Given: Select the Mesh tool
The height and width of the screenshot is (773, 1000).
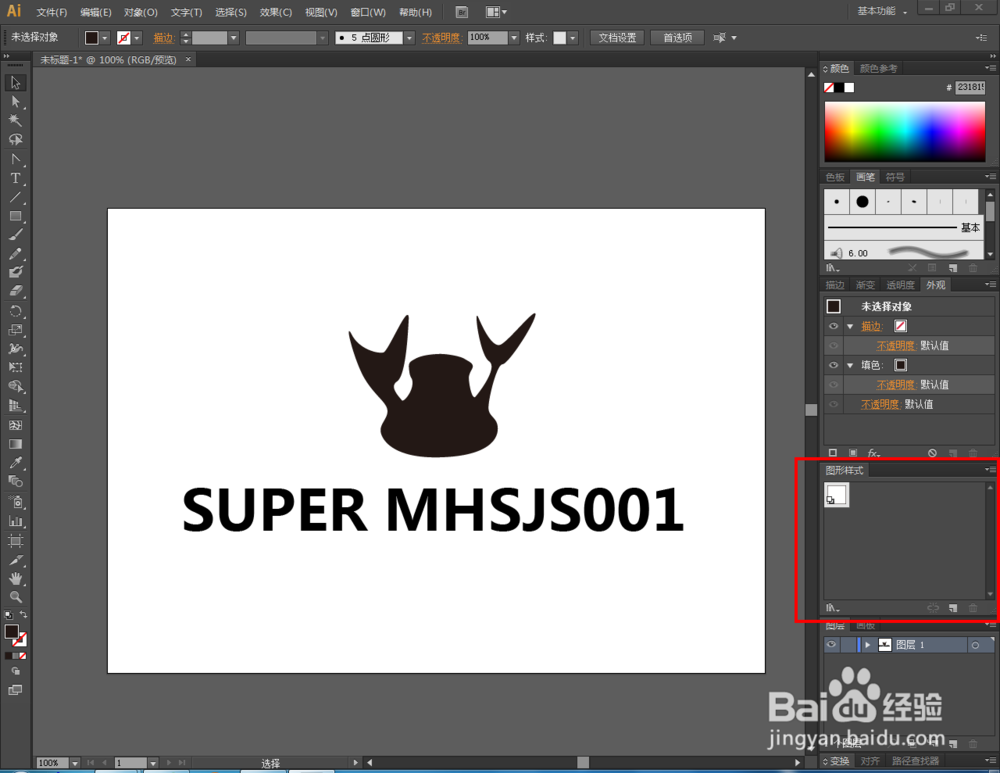Looking at the screenshot, I should [x=15, y=425].
